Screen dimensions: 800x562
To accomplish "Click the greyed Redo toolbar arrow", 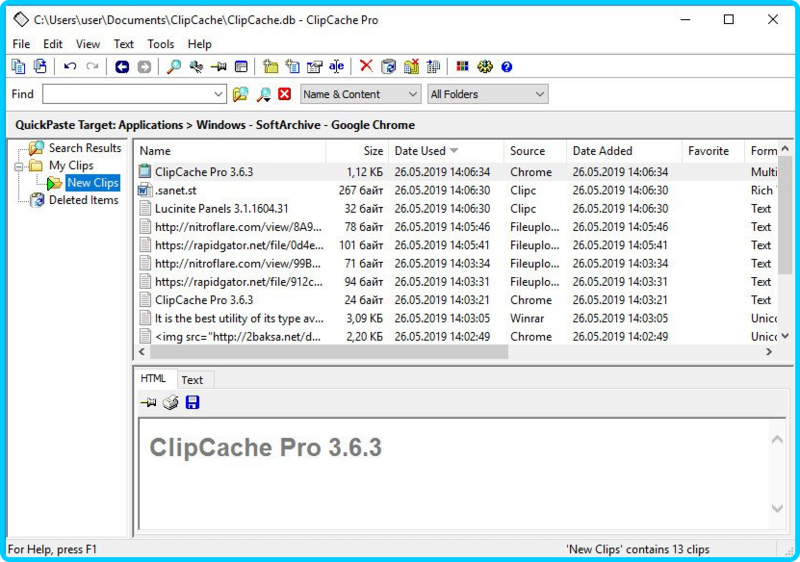I will [x=92, y=66].
